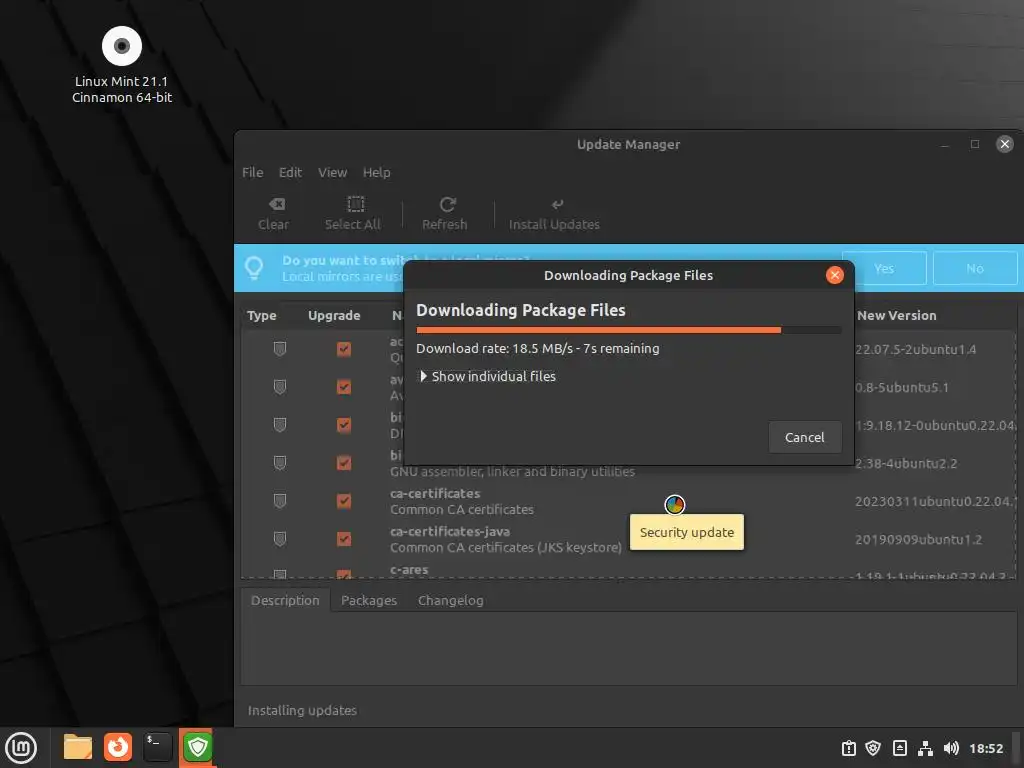Viewport: 1024px width, 768px height.
Task: Click the Installing updates status text
Action: pyautogui.click(x=302, y=710)
